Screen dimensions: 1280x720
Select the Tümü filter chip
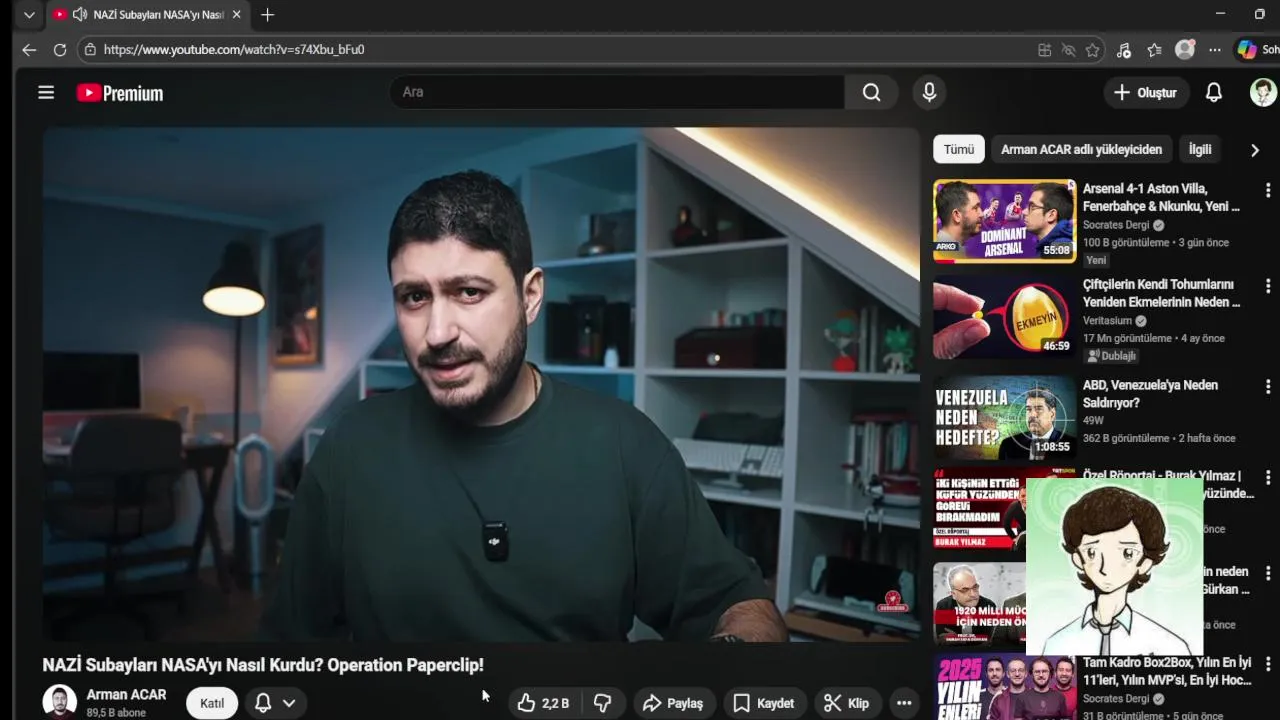[959, 149]
